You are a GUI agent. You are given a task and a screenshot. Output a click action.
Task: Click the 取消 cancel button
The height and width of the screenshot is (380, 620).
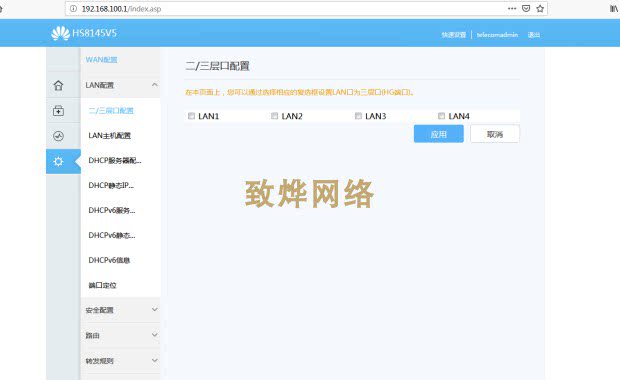coord(495,134)
